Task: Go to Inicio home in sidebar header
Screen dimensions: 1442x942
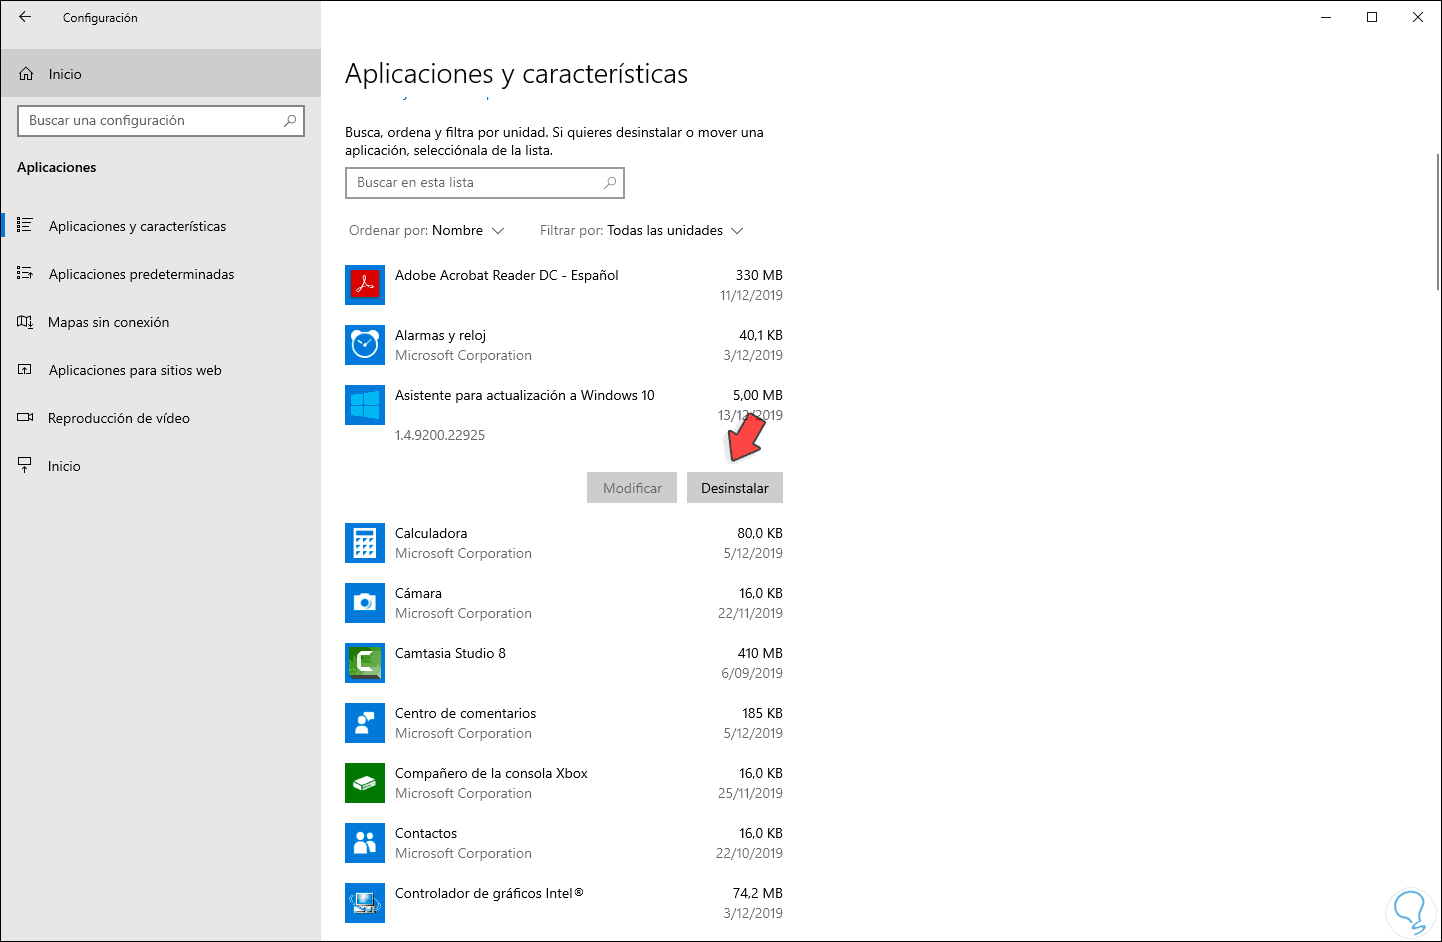Action: click(160, 74)
